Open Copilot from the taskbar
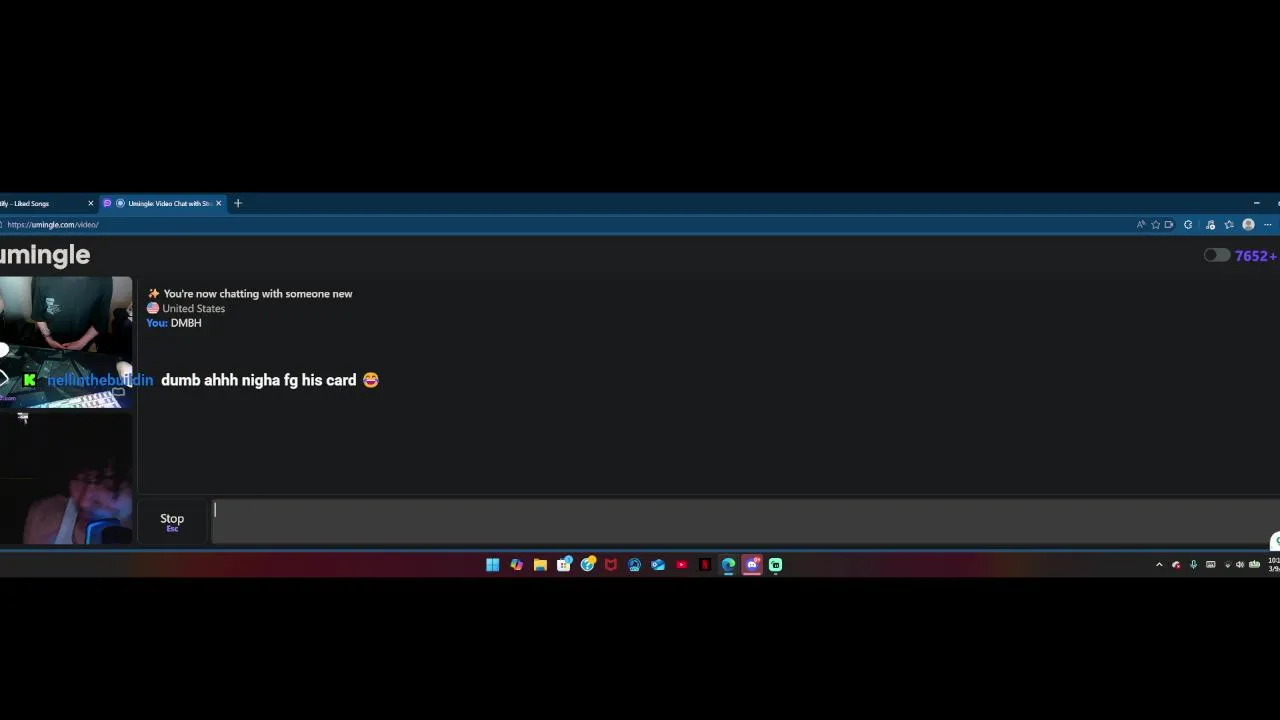This screenshot has width=1280, height=720. pyautogui.click(x=516, y=565)
